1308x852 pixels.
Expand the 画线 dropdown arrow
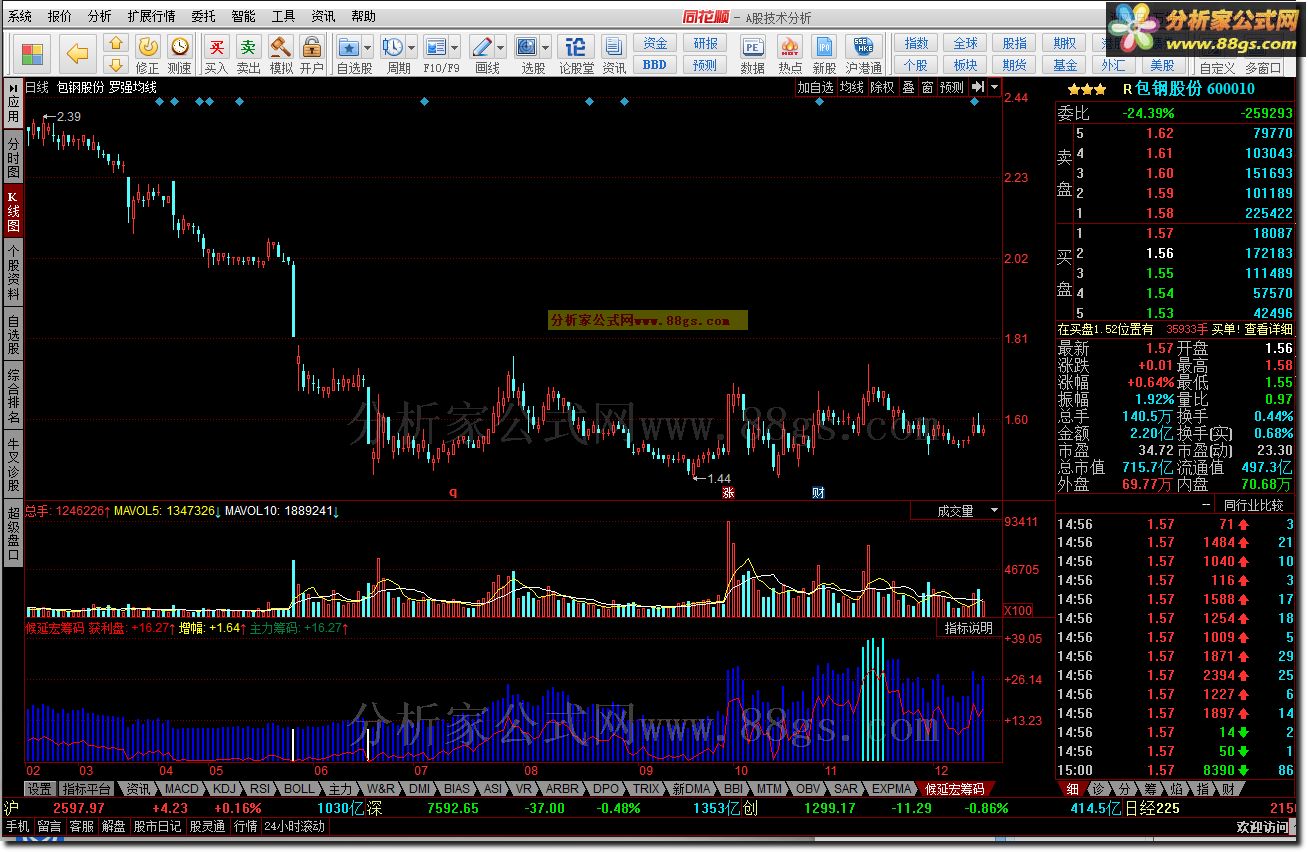[x=500, y=47]
